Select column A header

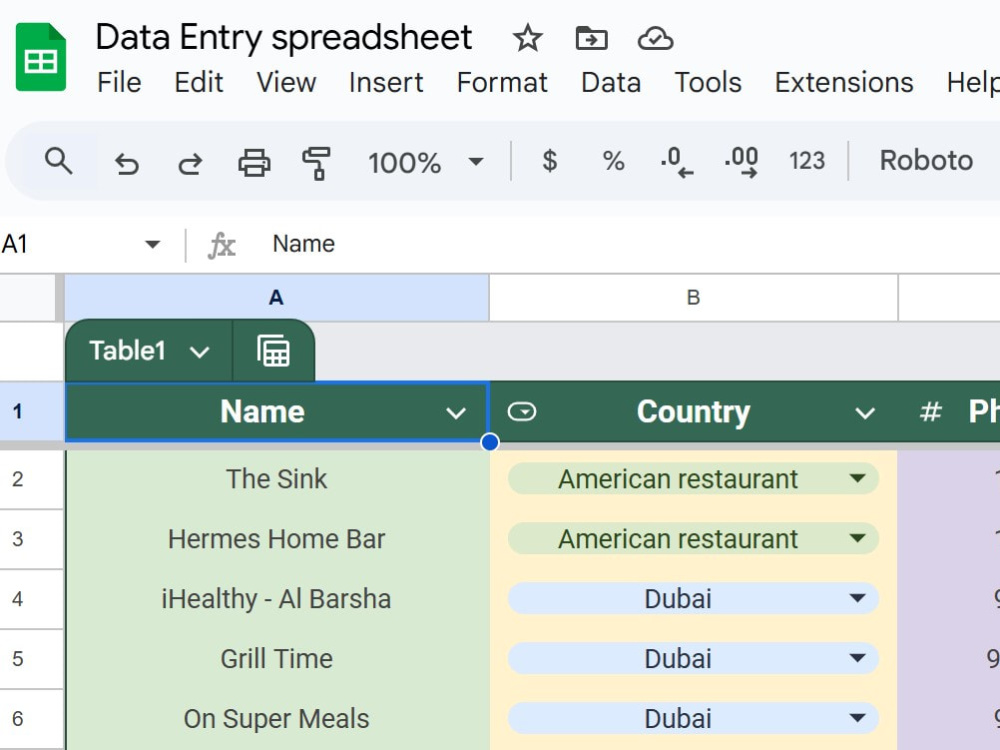pyautogui.click(x=276, y=298)
